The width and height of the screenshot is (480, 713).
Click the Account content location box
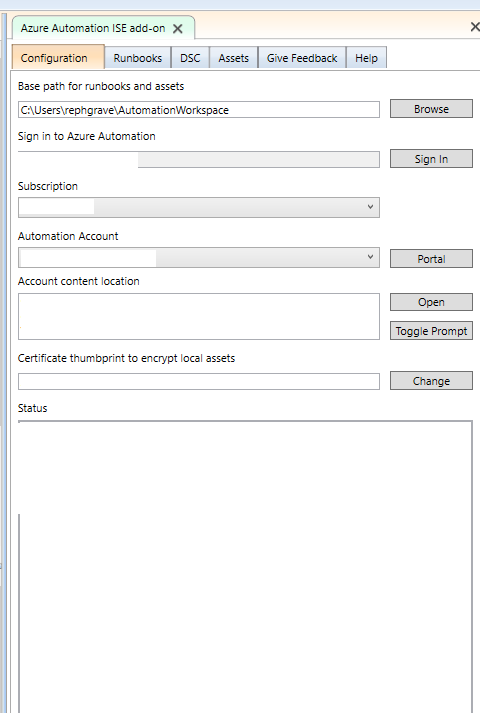coord(199,316)
